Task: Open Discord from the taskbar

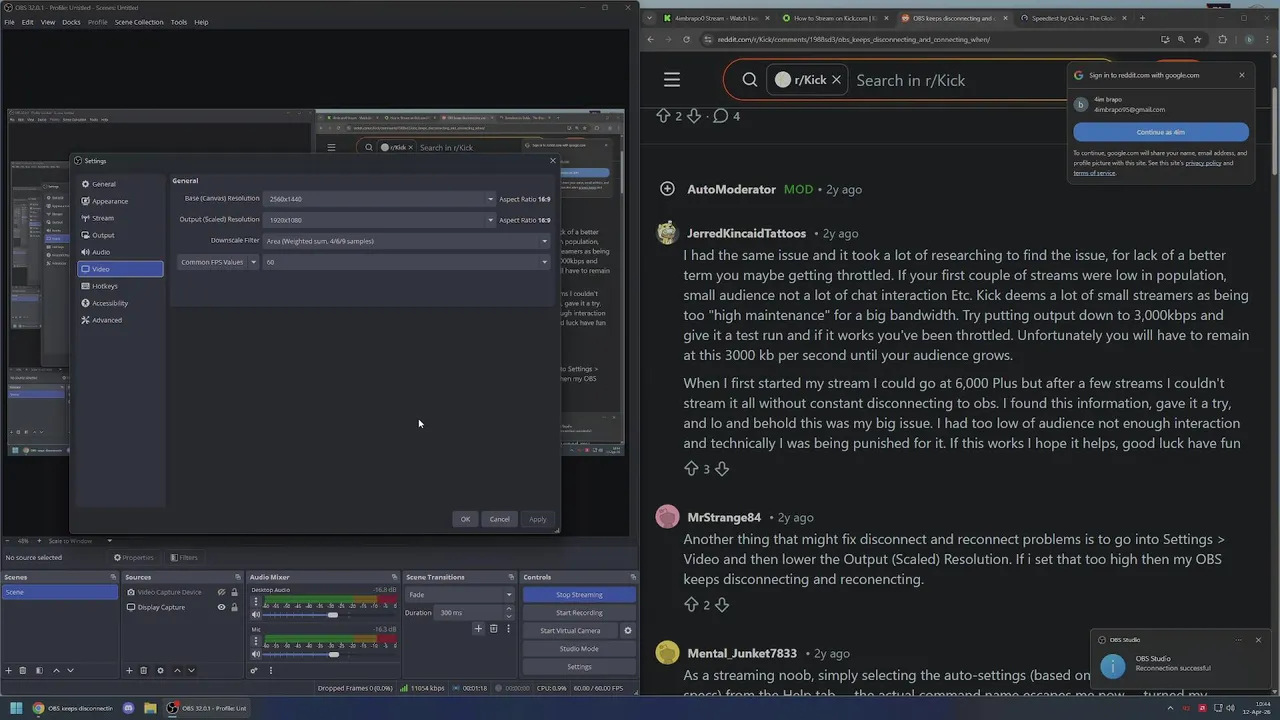Action: pyautogui.click(x=128, y=708)
